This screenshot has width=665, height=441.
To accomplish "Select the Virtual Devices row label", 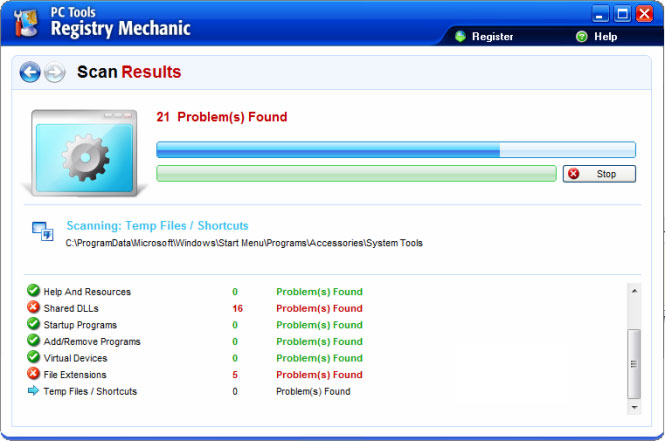I will pyautogui.click(x=75, y=358).
